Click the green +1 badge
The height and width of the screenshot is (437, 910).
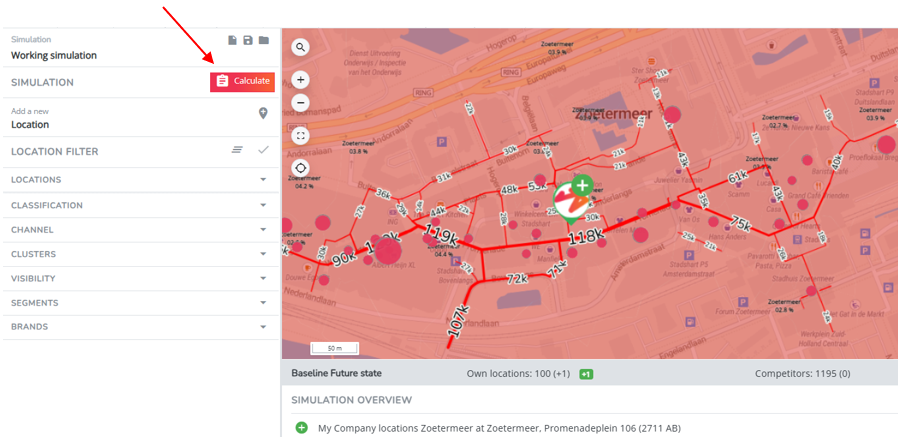[x=586, y=374]
